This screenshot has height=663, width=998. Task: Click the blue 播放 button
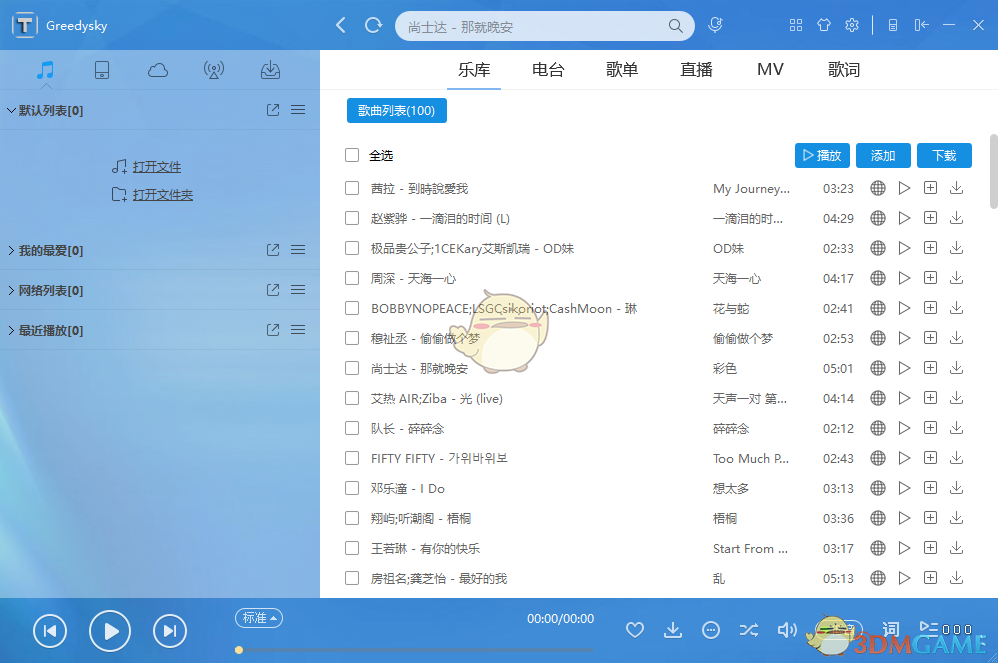822,155
